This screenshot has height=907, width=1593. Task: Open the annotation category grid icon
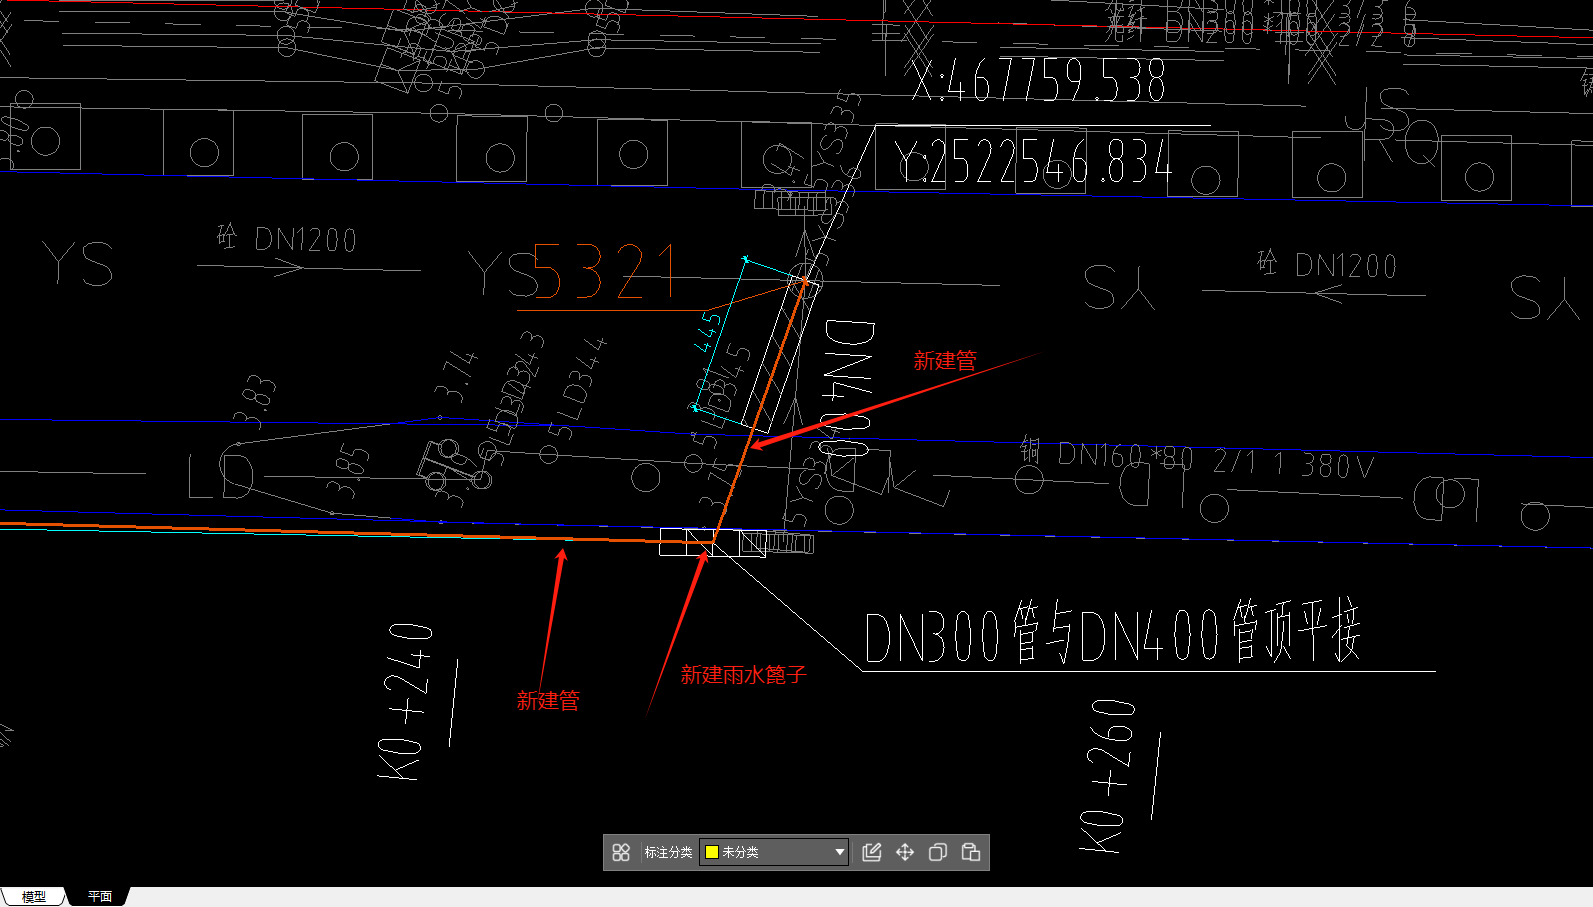621,852
